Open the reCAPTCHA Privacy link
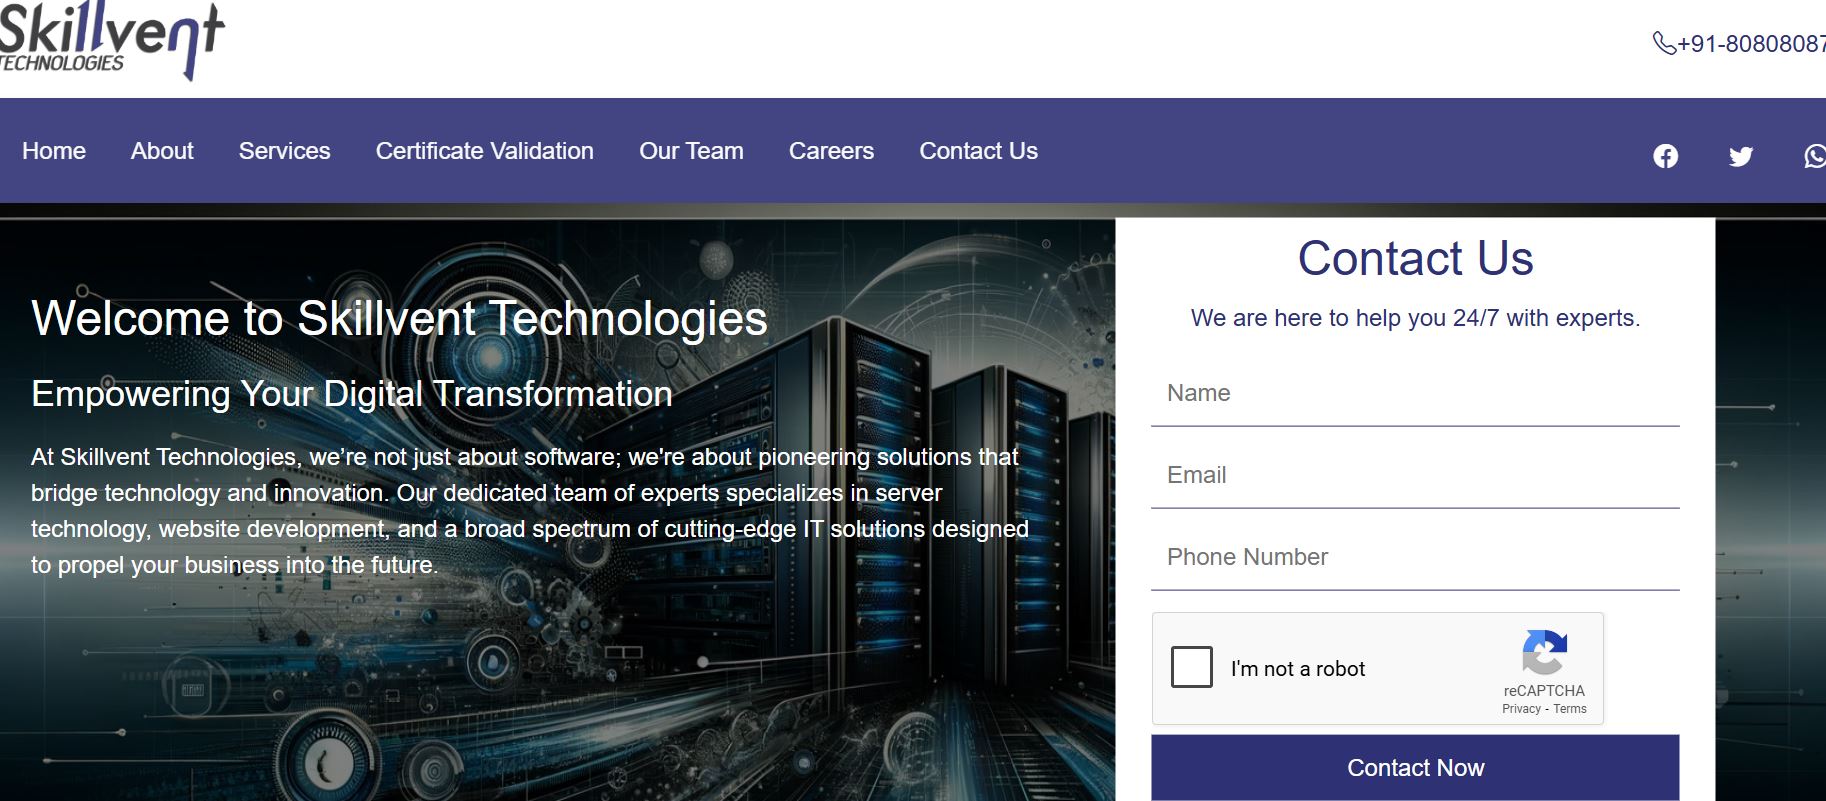The width and height of the screenshot is (1826, 801). (x=1521, y=709)
